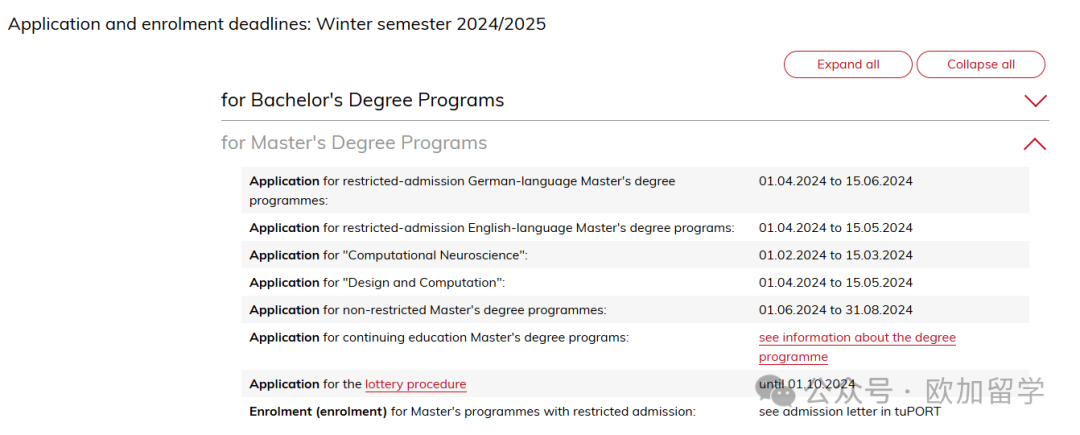This screenshot has height=435, width=1080.
Task: Select the Enrolment for restricted admission row label
Action: pos(472,412)
